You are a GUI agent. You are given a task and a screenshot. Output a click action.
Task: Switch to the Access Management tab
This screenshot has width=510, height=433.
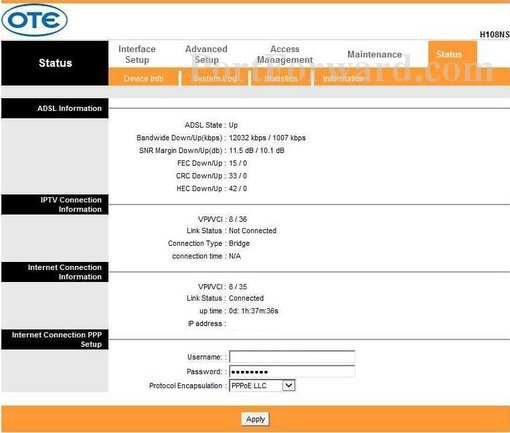pyautogui.click(x=285, y=54)
